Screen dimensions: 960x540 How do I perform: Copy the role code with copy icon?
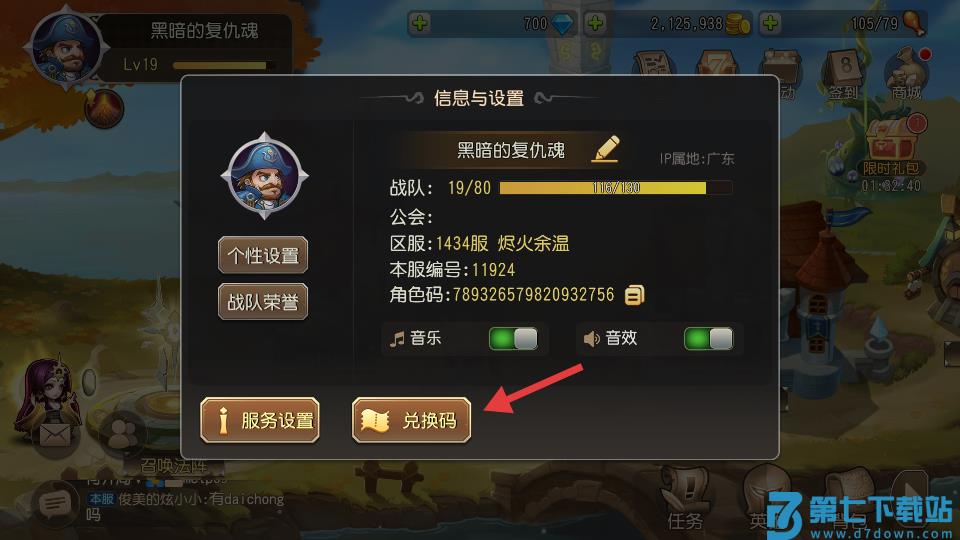pos(634,295)
